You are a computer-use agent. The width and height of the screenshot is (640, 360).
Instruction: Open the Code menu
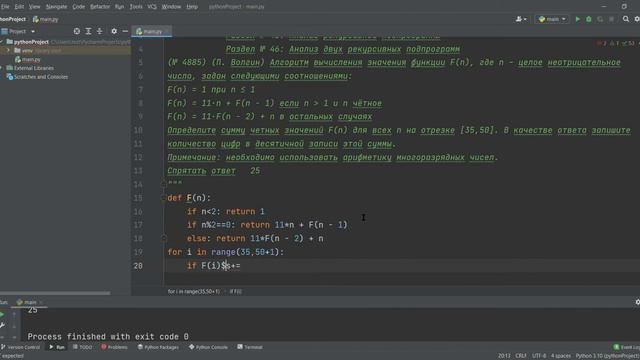(x=78, y=7)
